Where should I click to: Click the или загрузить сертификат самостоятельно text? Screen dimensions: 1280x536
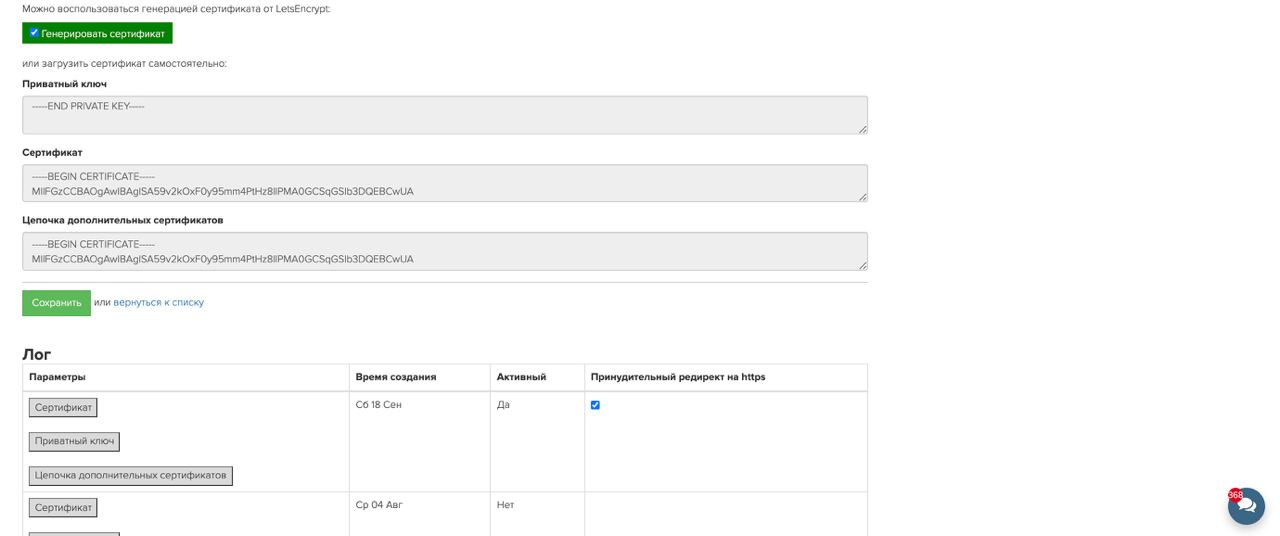[125, 64]
